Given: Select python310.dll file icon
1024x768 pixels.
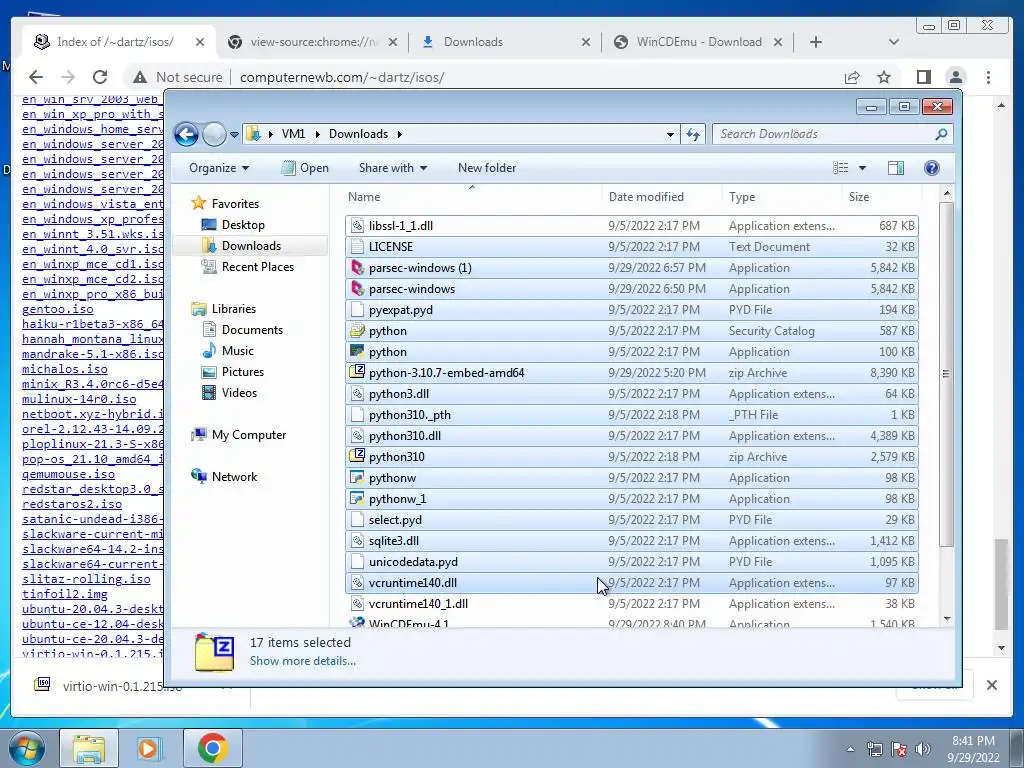Looking at the screenshot, I should (357, 436).
